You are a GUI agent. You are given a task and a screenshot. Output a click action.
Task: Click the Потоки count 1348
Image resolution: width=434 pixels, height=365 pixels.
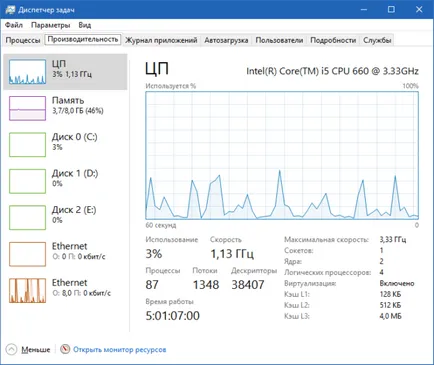click(206, 285)
